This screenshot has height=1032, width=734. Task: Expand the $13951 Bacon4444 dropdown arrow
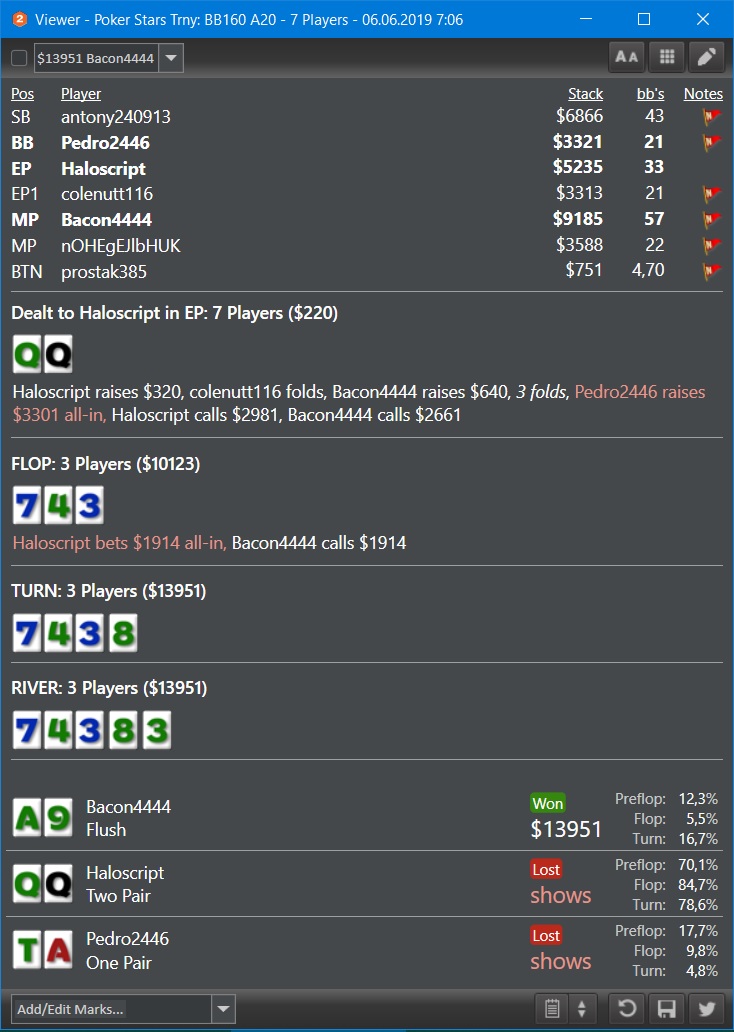coord(171,58)
